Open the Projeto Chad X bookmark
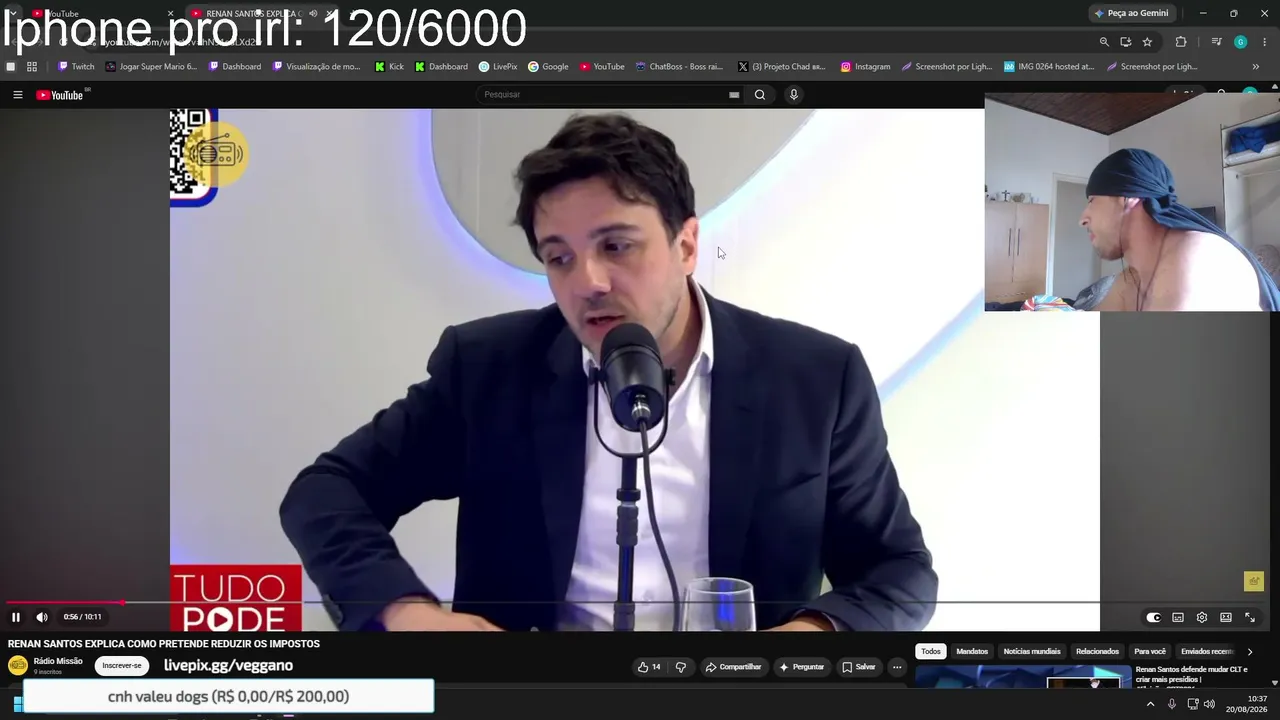This screenshot has height=720, width=1280. pyautogui.click(x=782, y=67)
